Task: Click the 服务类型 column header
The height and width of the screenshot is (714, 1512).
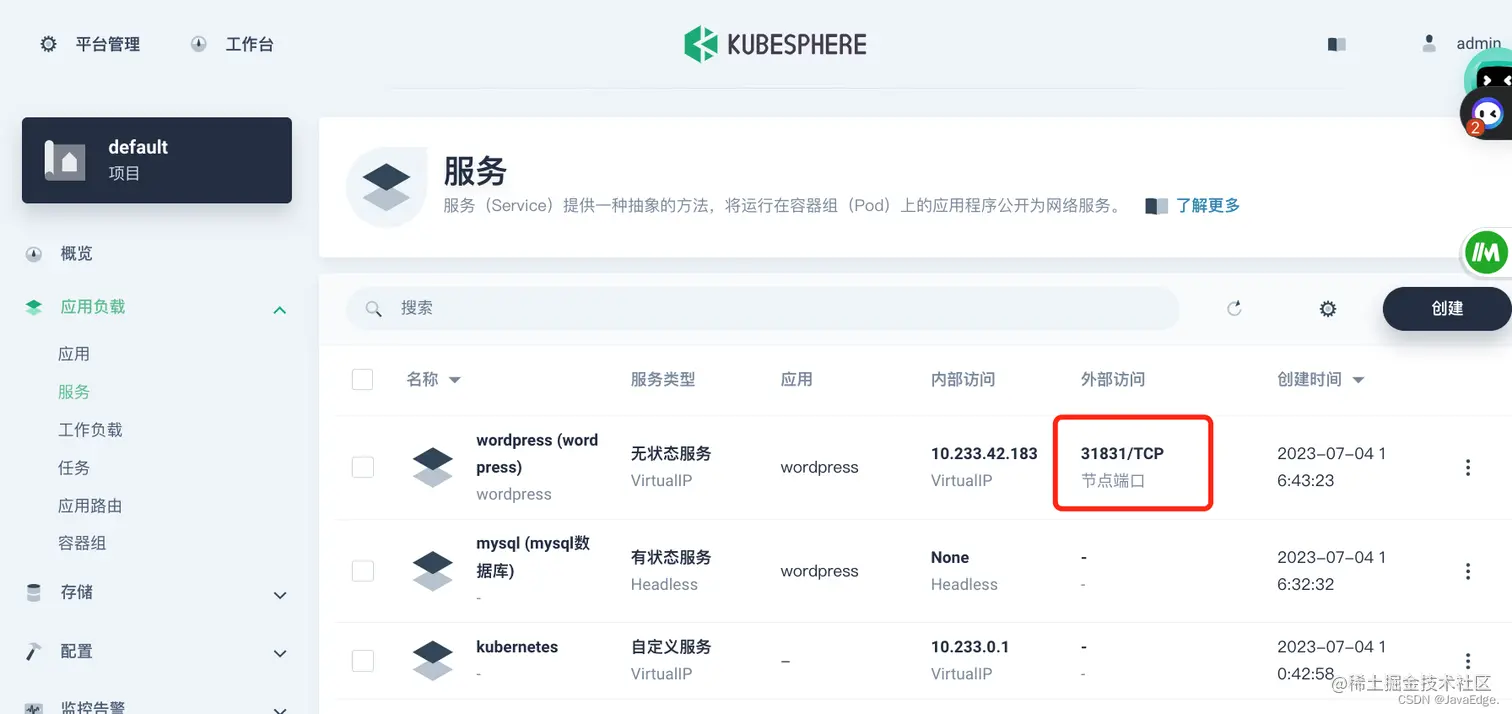Action: click(x=663, y=379)
